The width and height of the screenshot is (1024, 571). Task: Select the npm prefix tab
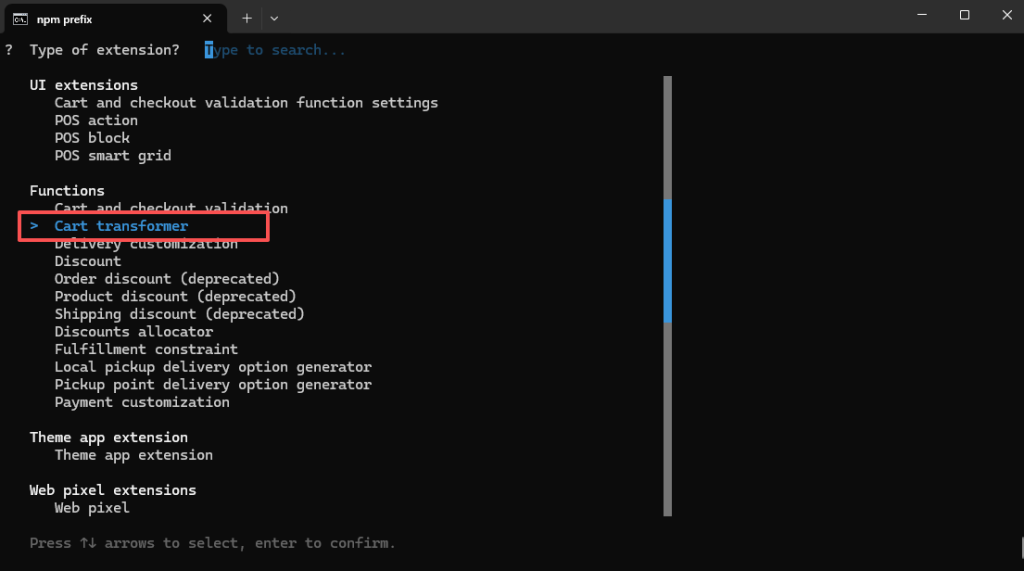coord(110,18)
